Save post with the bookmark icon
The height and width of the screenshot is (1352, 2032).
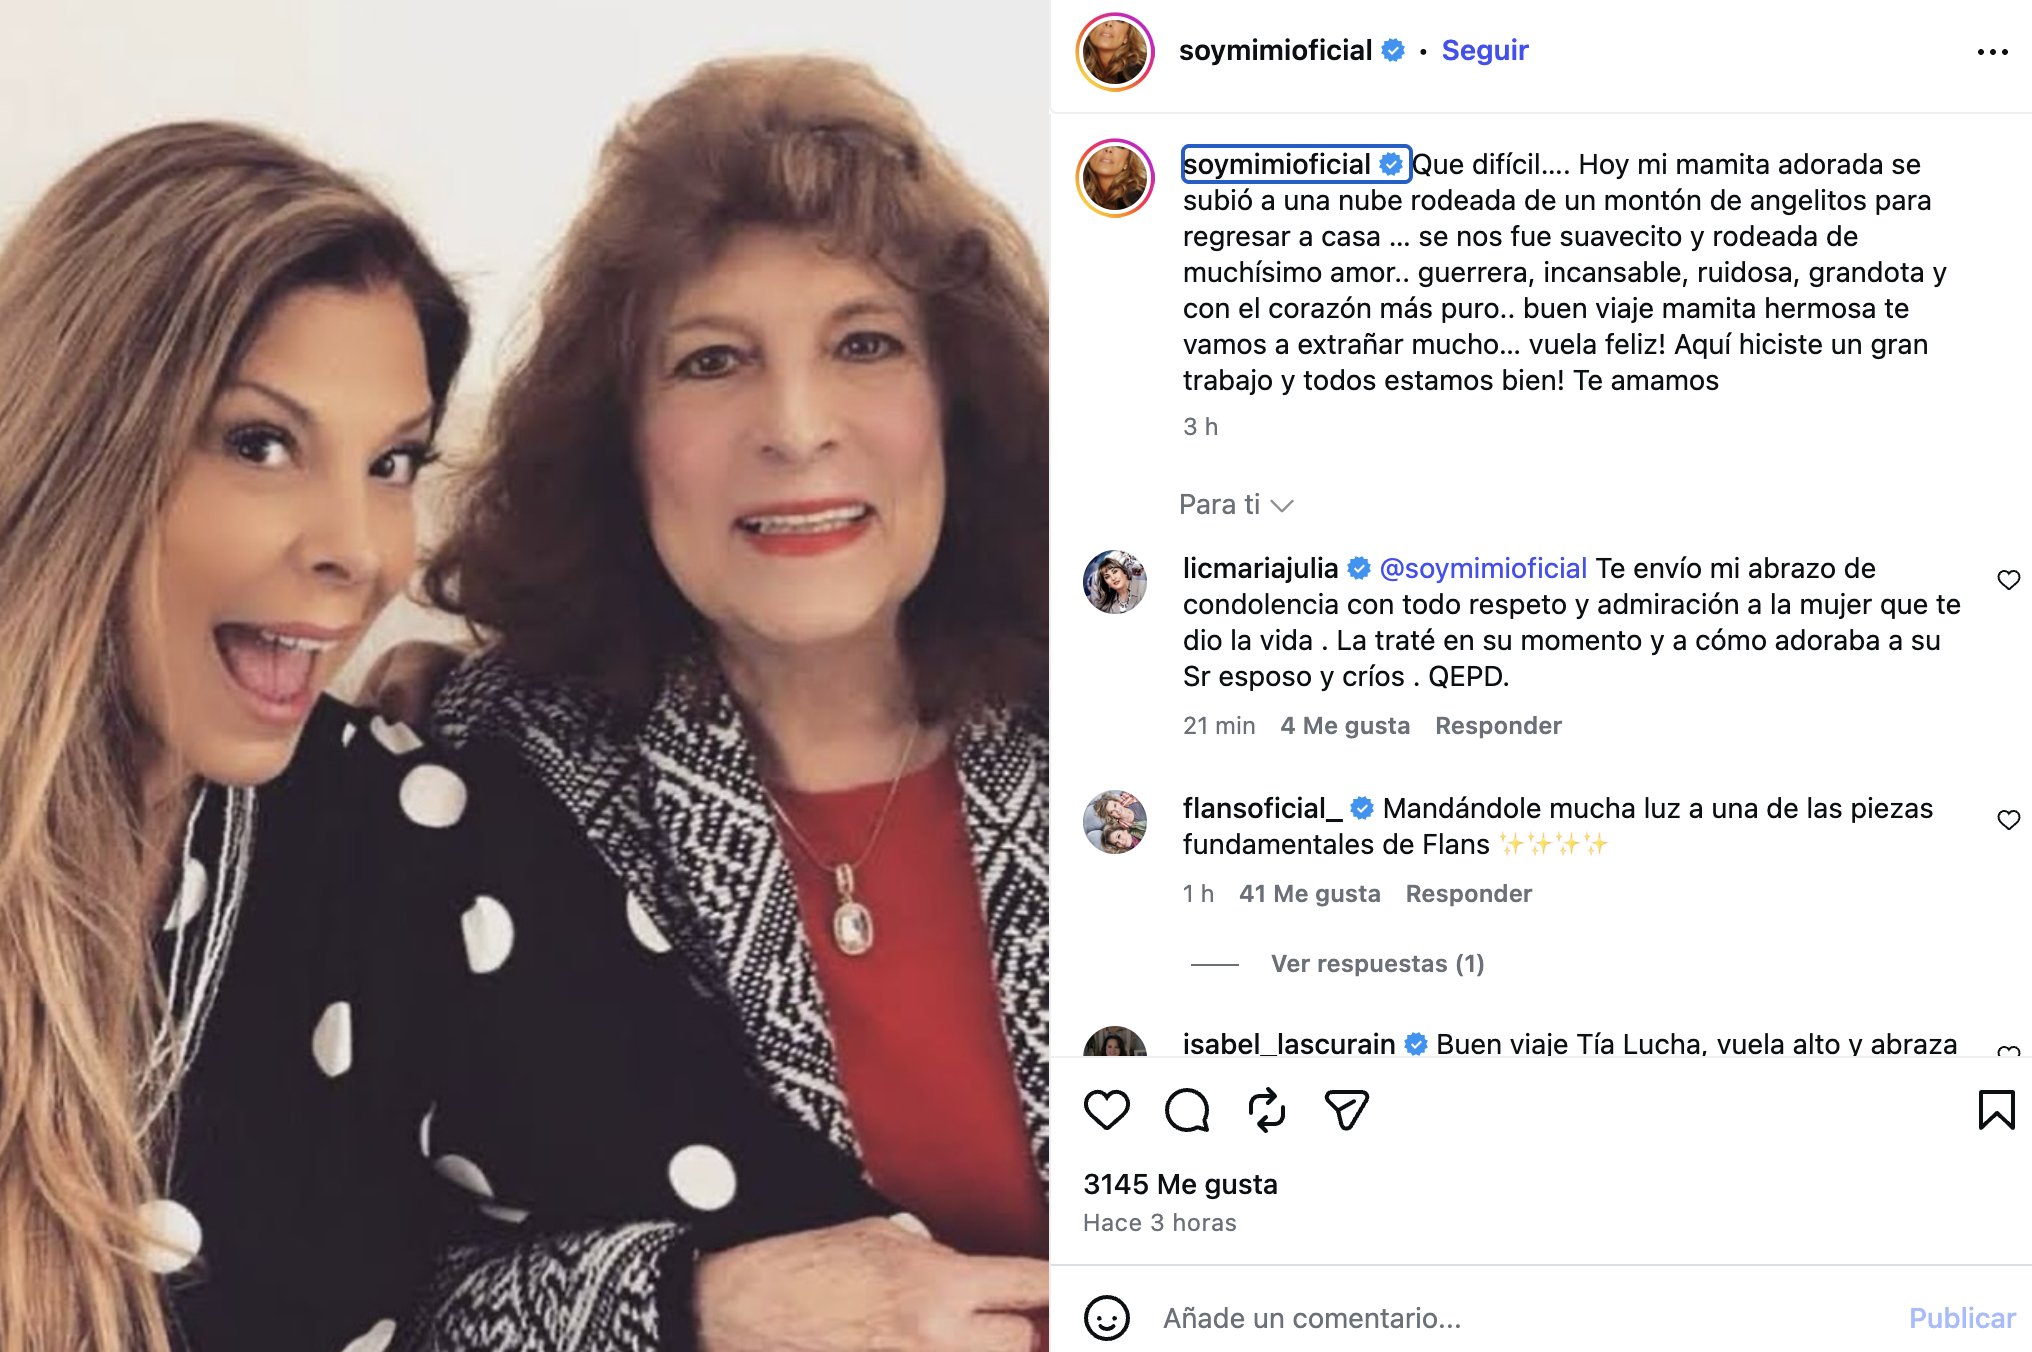(1996, 1110)
